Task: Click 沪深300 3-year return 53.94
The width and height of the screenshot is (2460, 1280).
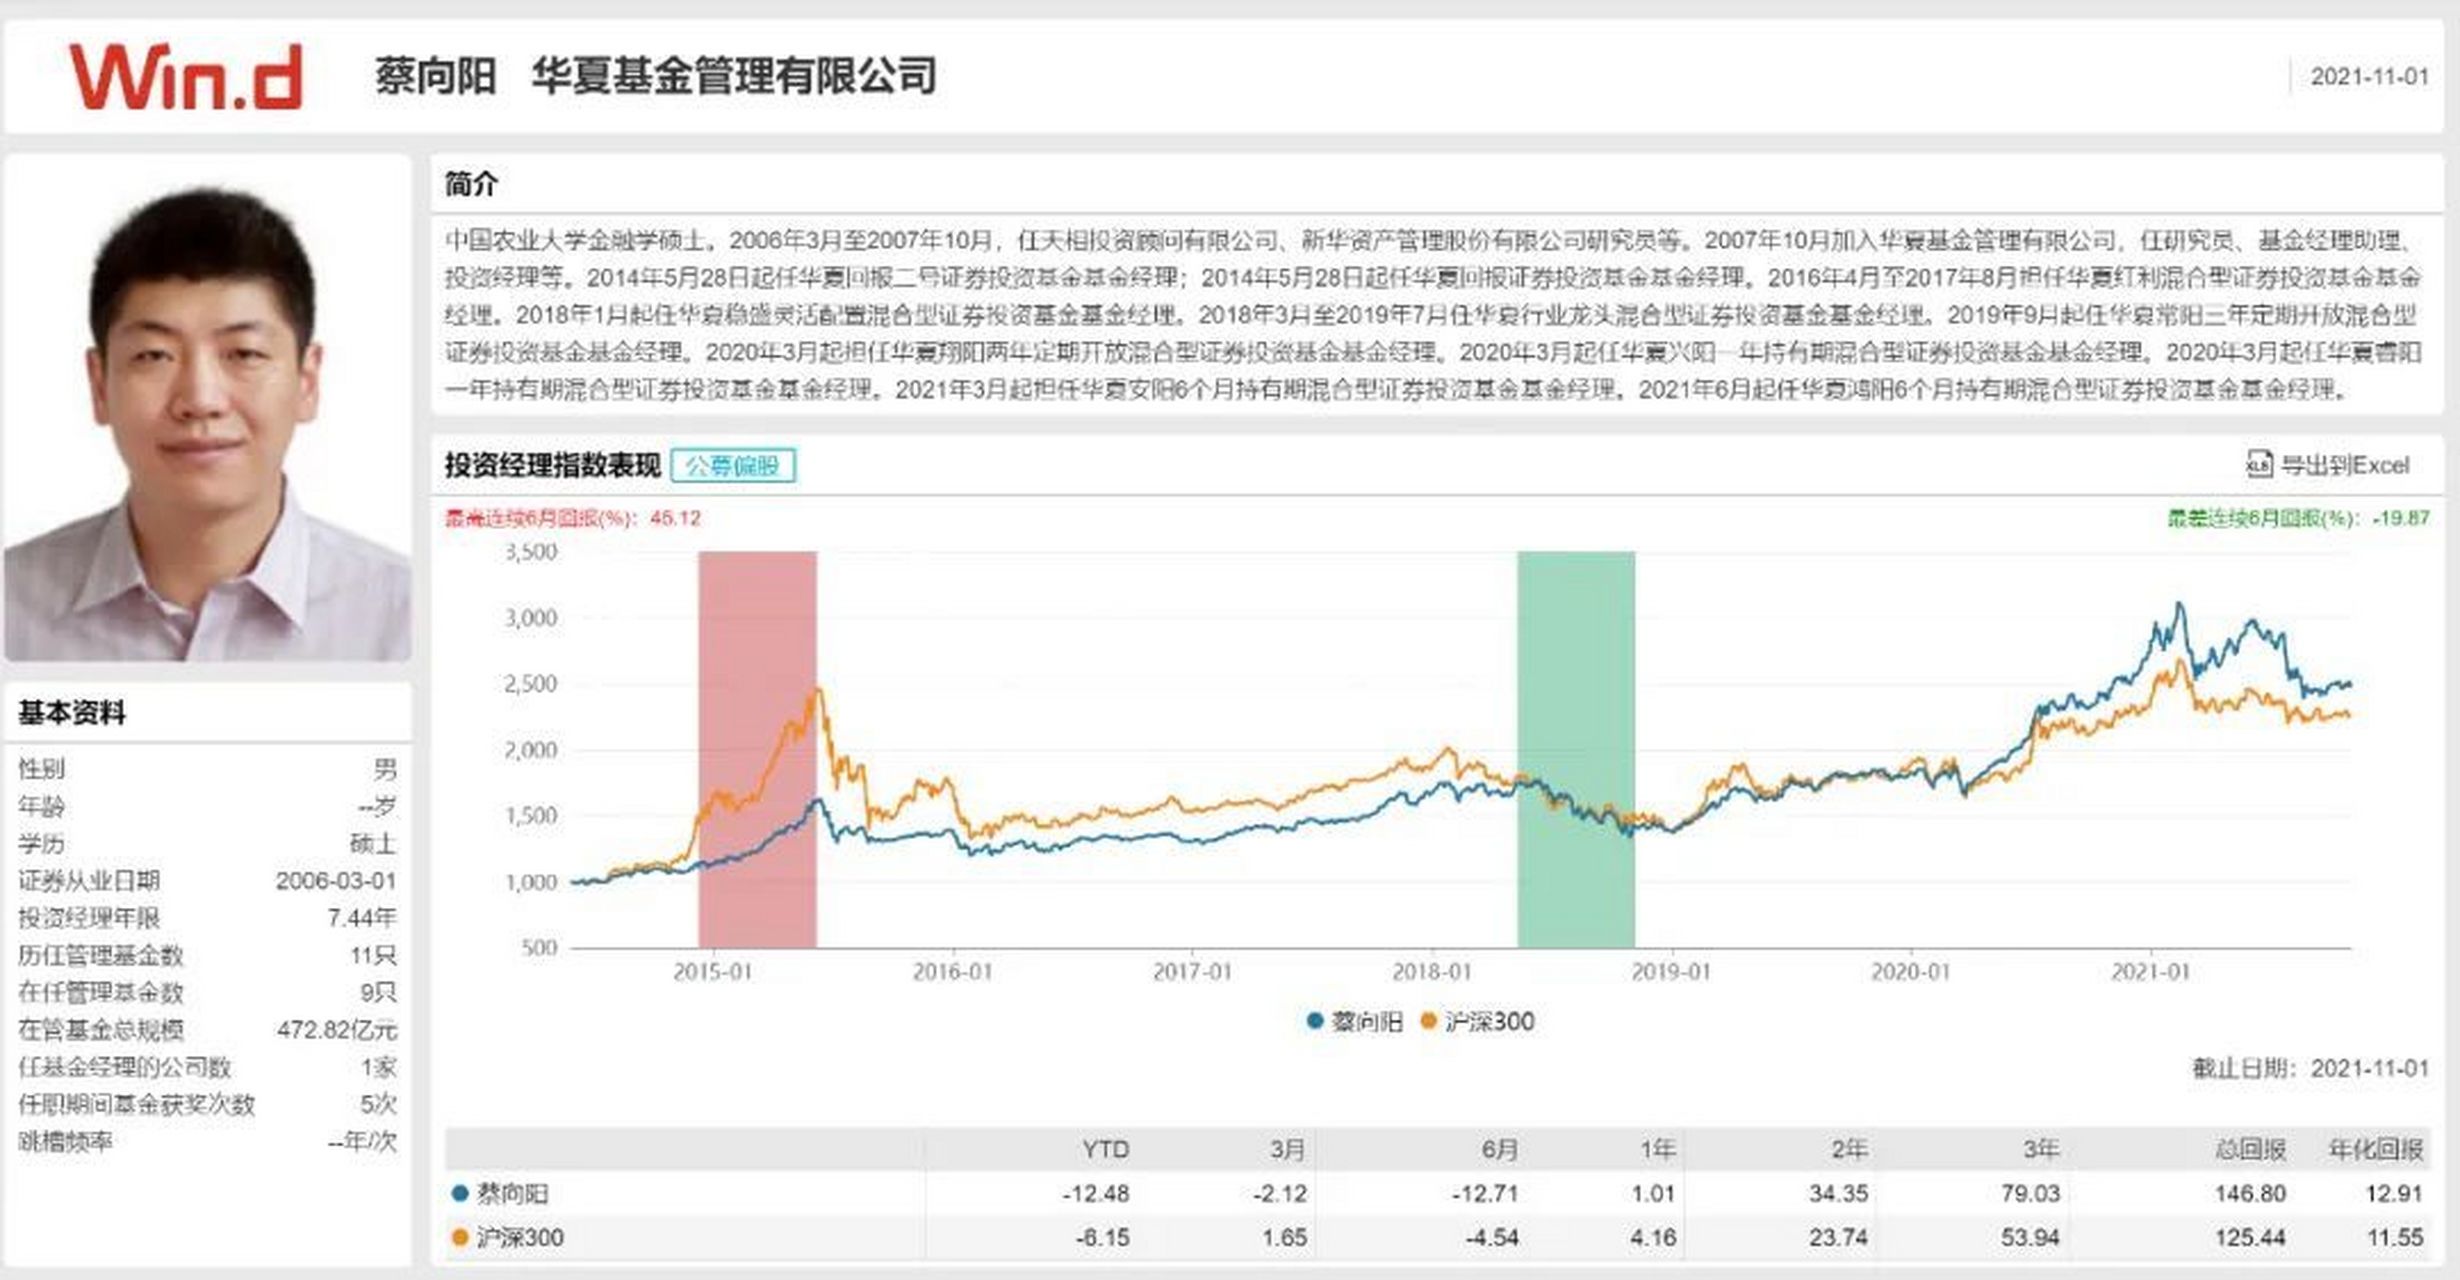Action: click(2030, 1237)
